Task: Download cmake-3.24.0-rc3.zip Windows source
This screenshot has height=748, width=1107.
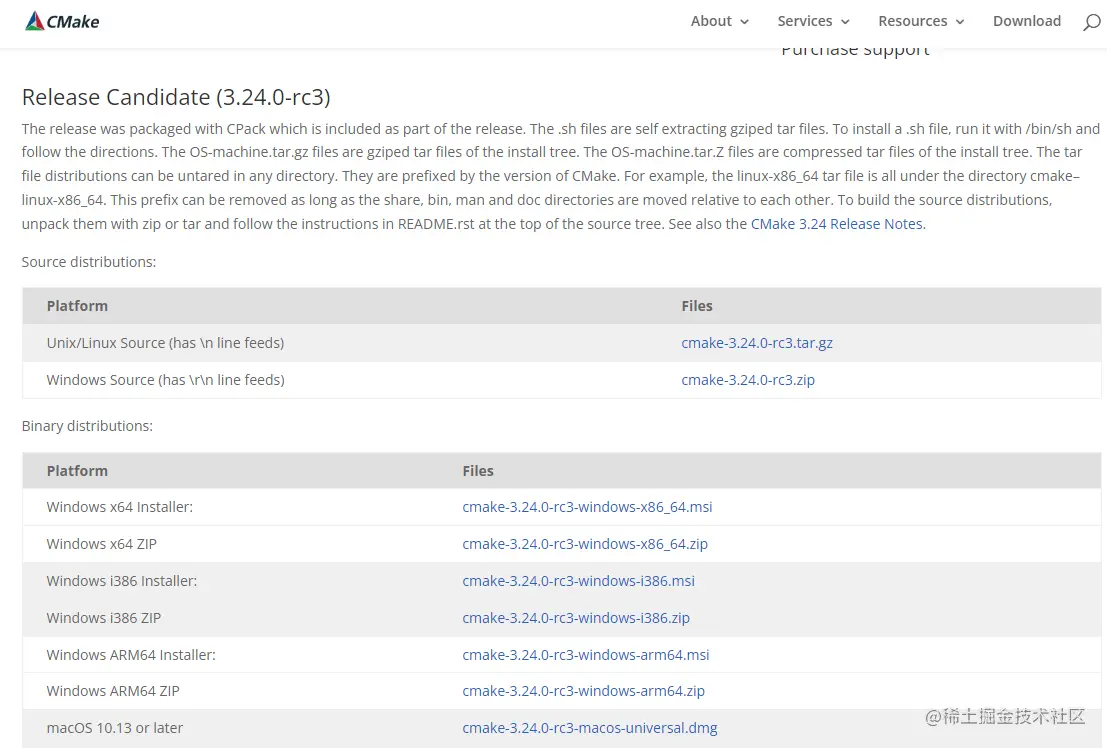Action: click(747, 380)
